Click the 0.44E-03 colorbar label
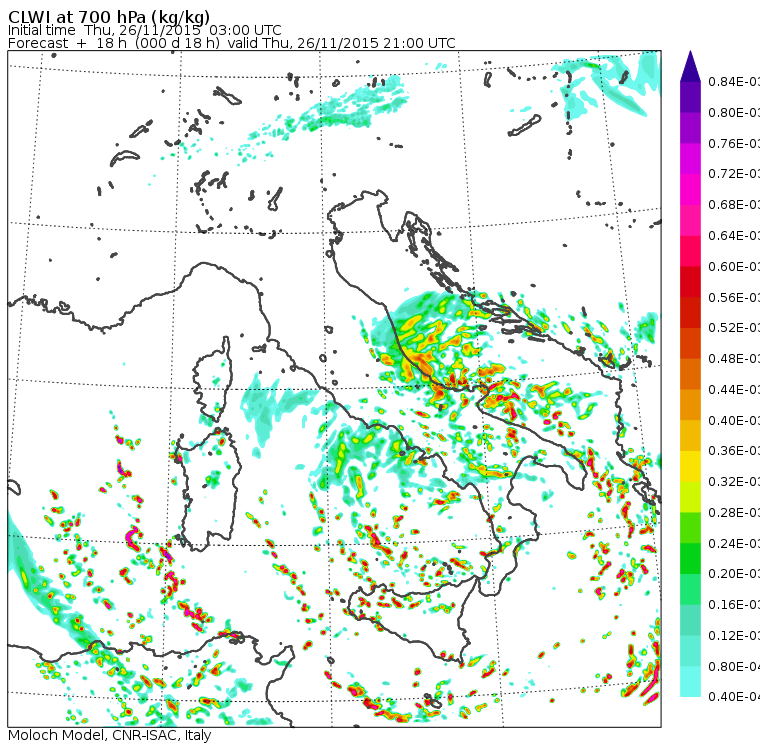This screenshot has height=749, width=760. click(734, 389)
